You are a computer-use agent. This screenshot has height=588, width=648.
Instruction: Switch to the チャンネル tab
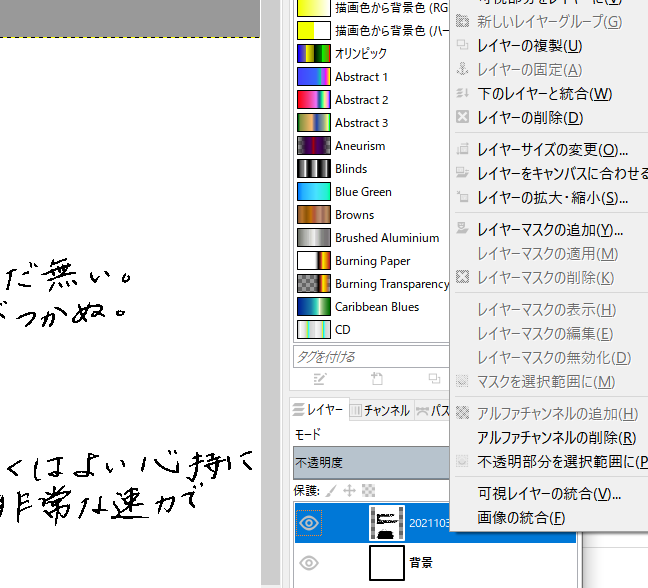381,411
